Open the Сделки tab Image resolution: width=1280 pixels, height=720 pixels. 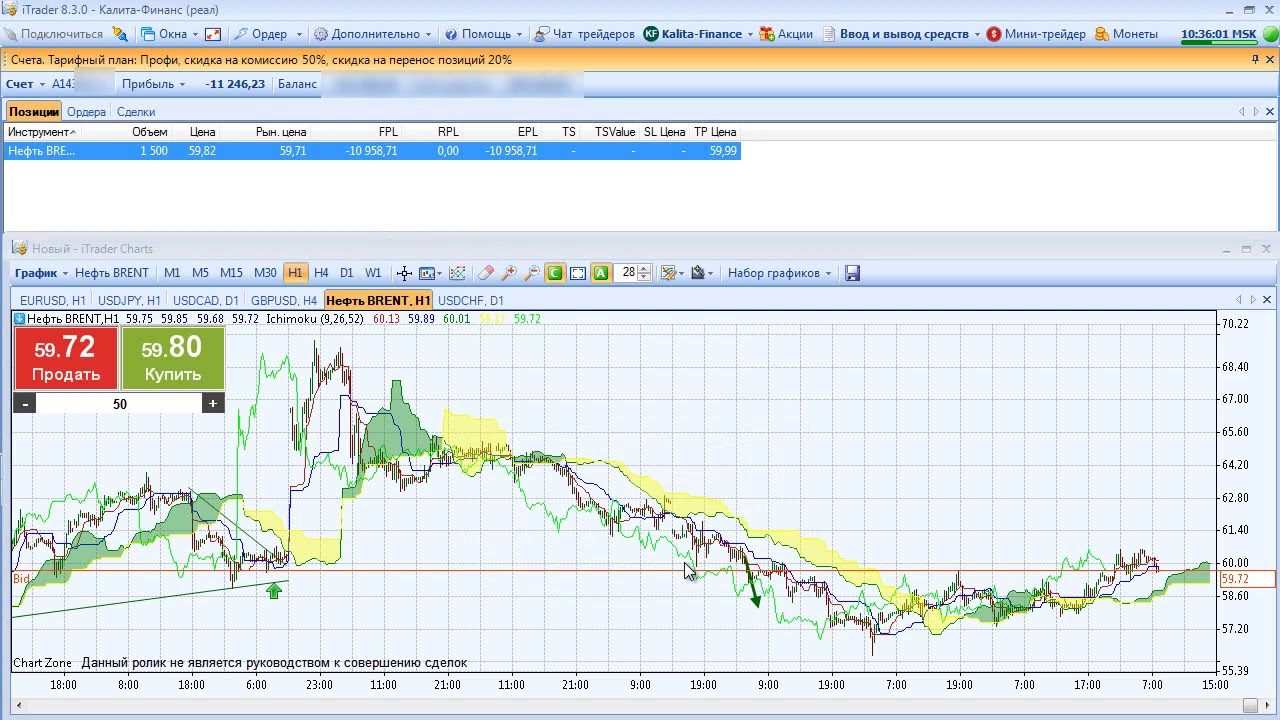coord(136,112)
